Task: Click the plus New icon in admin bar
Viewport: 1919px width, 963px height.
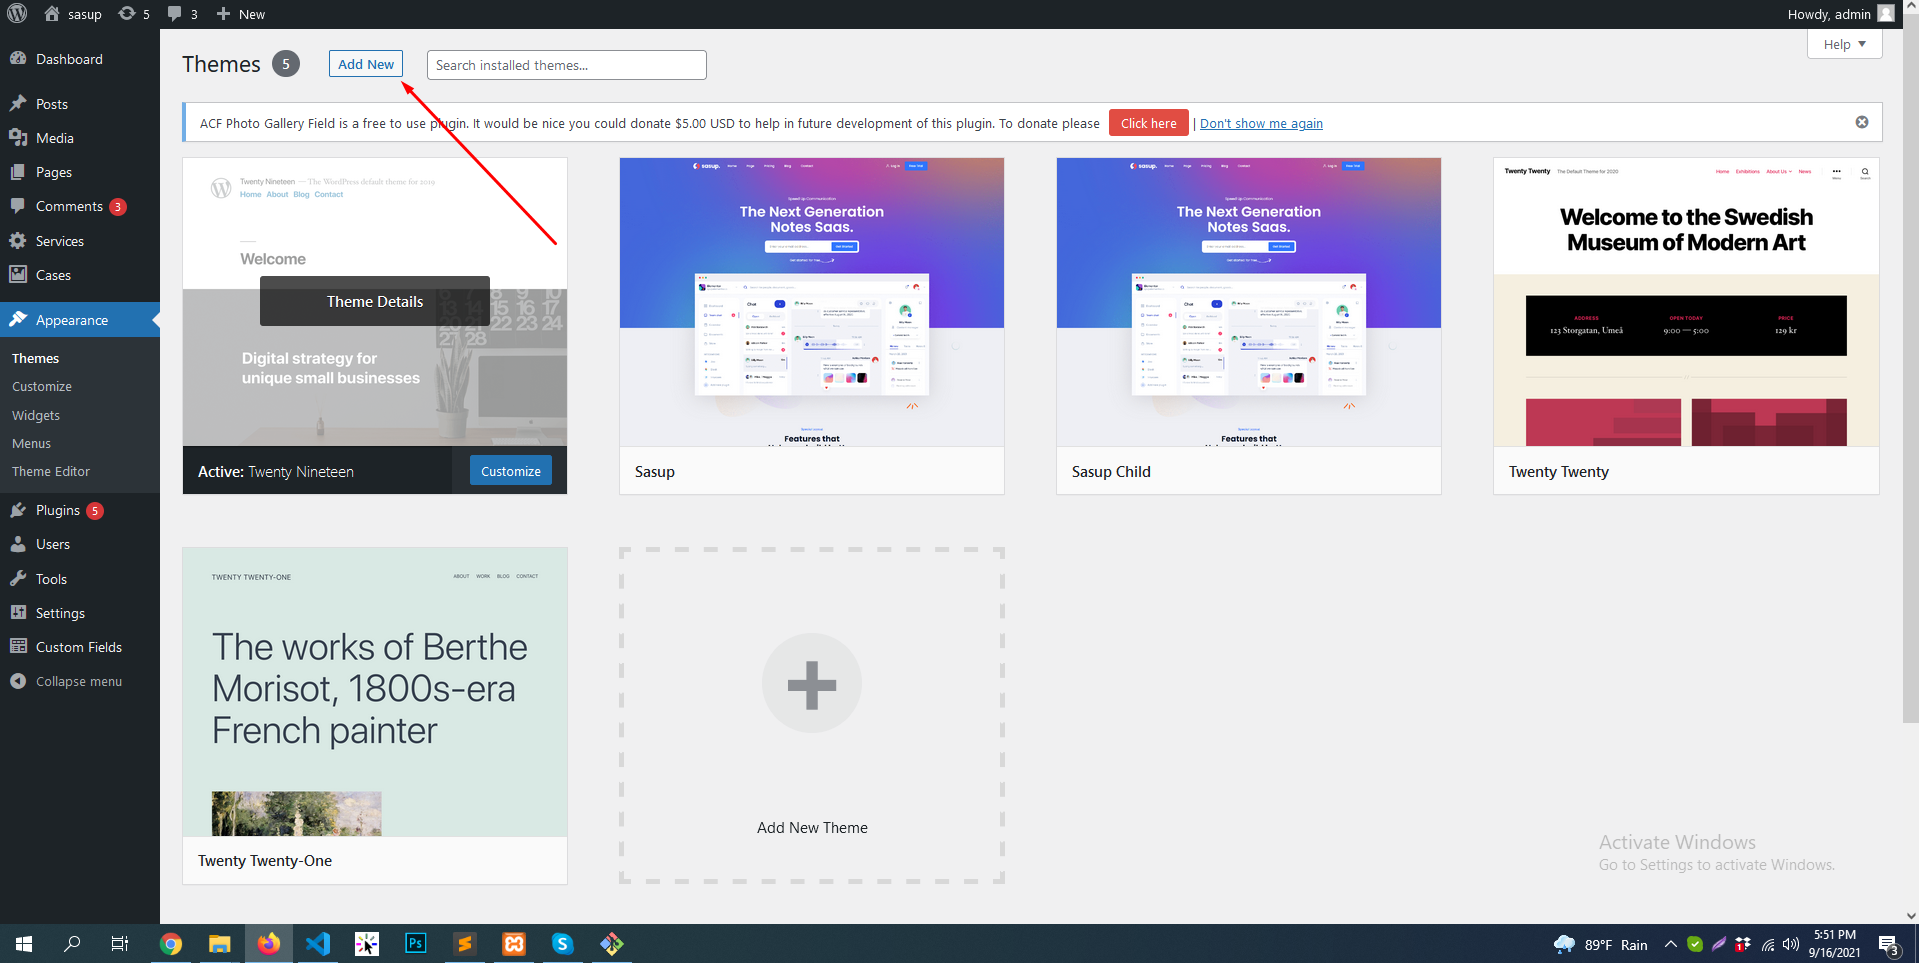Action: pyautogui.click(x=223, y=14)
